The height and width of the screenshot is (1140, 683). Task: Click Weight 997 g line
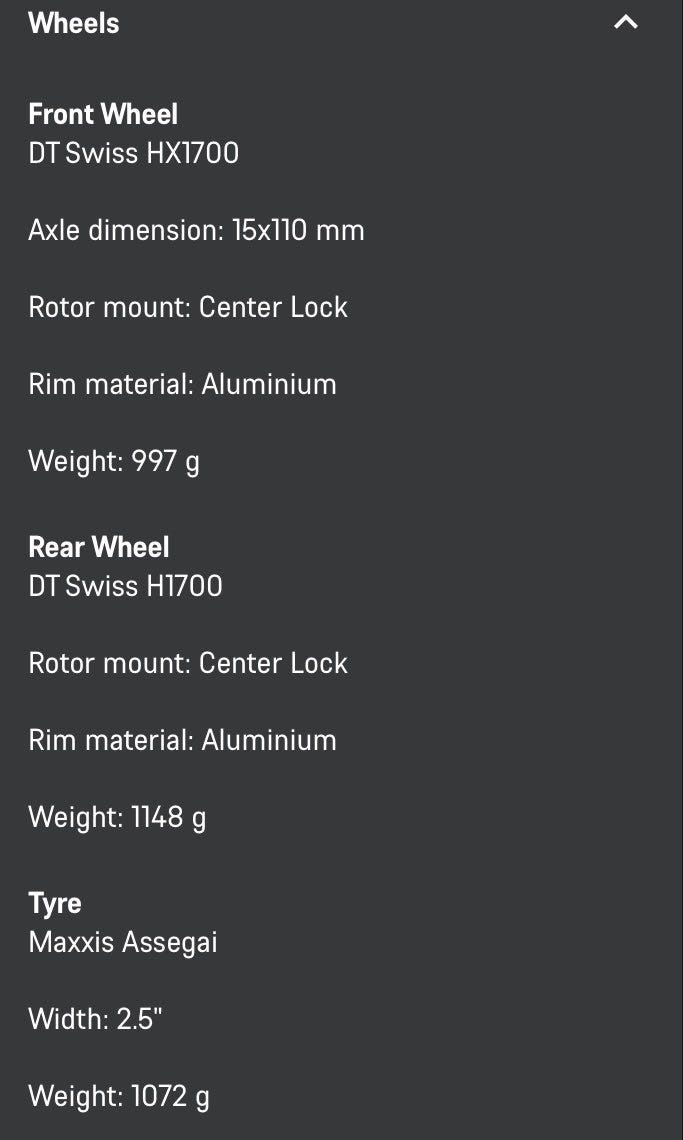(114, 462)
